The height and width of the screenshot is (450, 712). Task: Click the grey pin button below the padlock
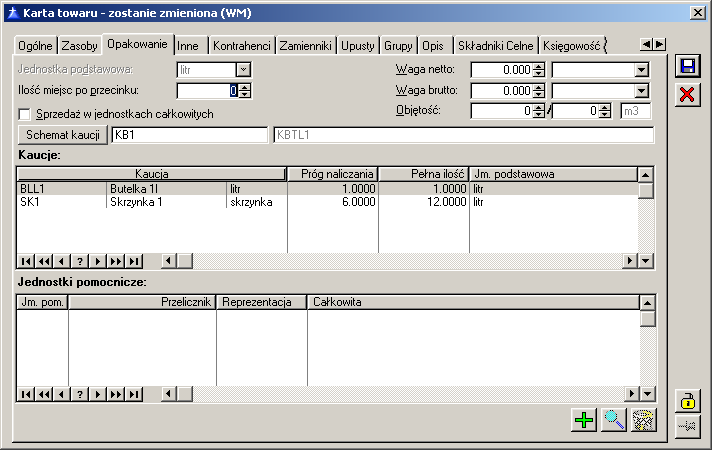(687, 426)
